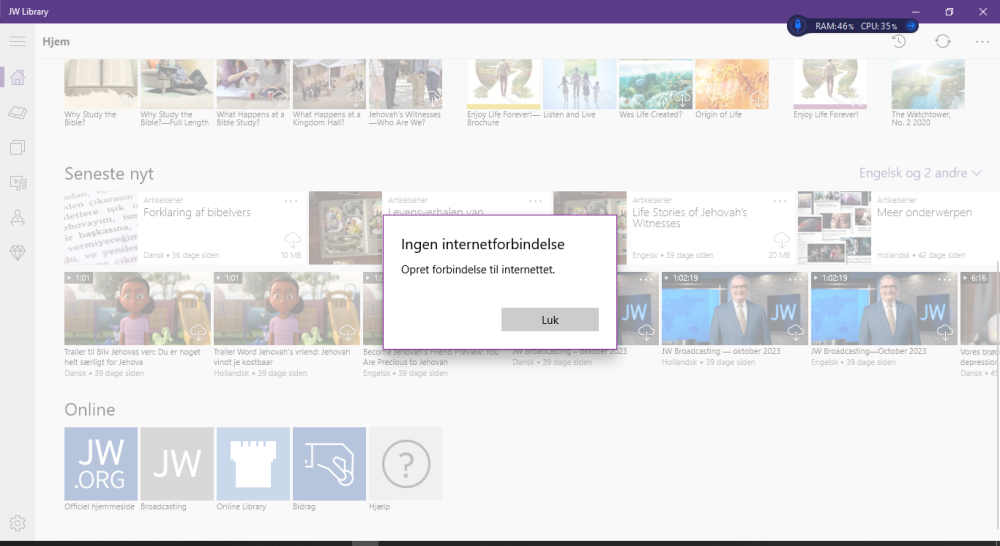The width and height of the screenshot is (1000, 546).
Task: Open the Meetings sidebar icon
Action: click(x=17, y=218)
